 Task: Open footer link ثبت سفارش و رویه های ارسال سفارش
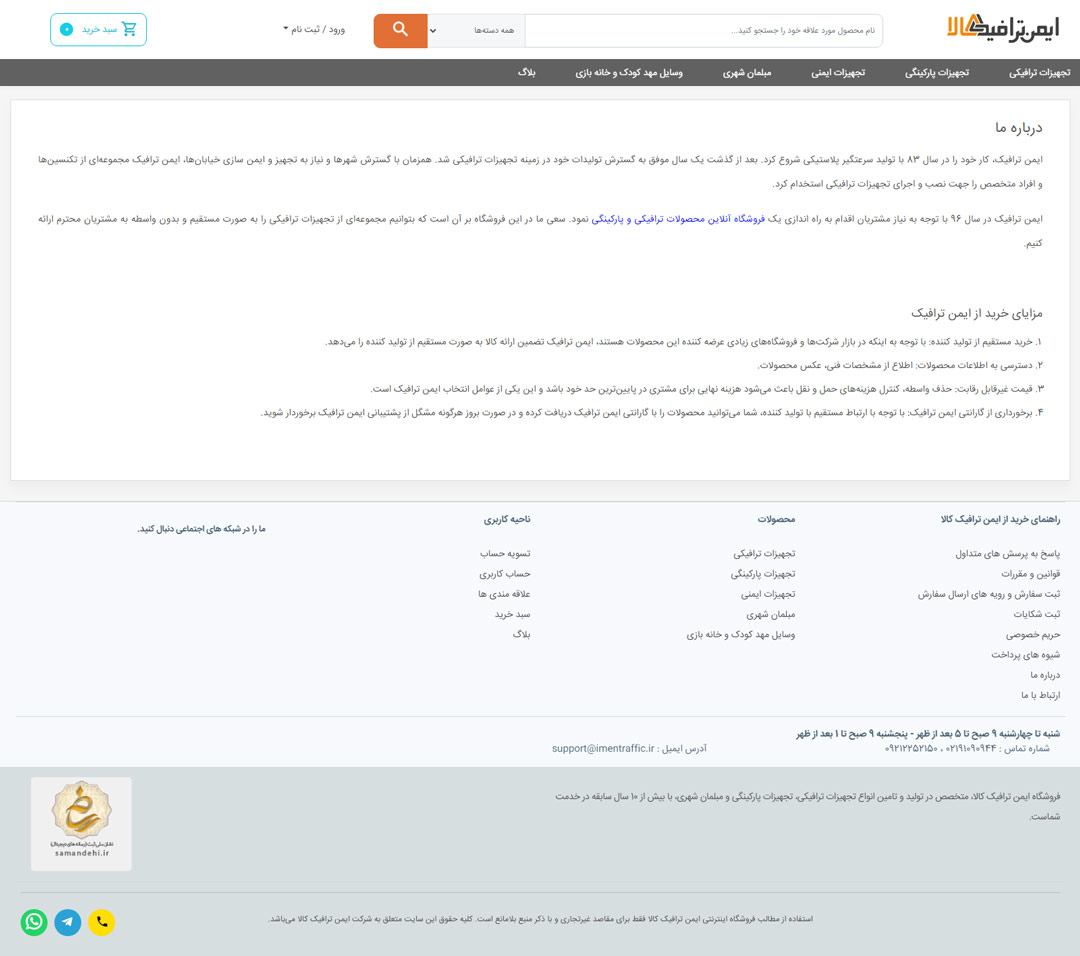pyautogui.click(x=989, y=594)
